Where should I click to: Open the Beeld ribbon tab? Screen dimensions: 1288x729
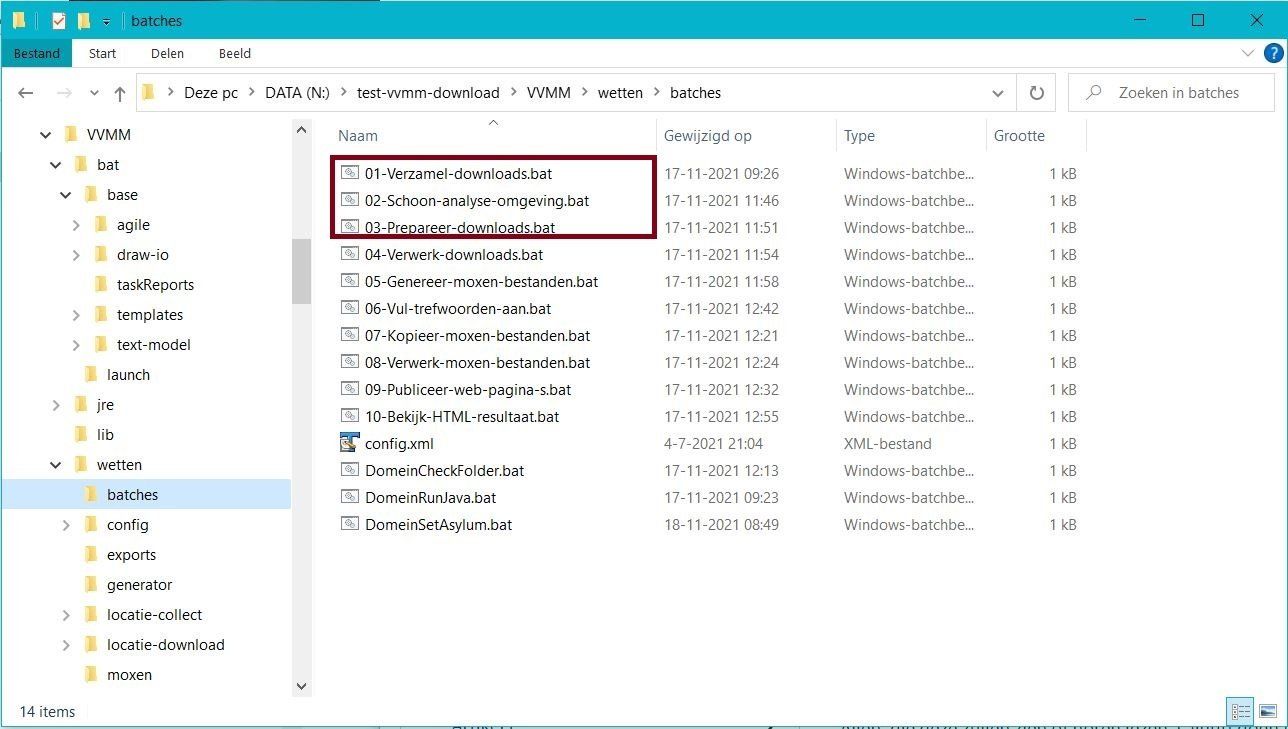pyautogui.click(x=235, y=53)
